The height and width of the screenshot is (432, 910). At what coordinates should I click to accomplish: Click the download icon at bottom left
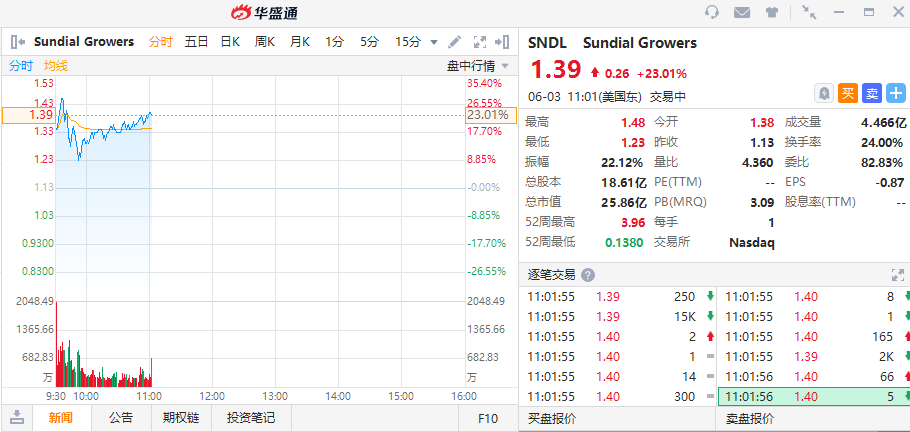[17, 417]
